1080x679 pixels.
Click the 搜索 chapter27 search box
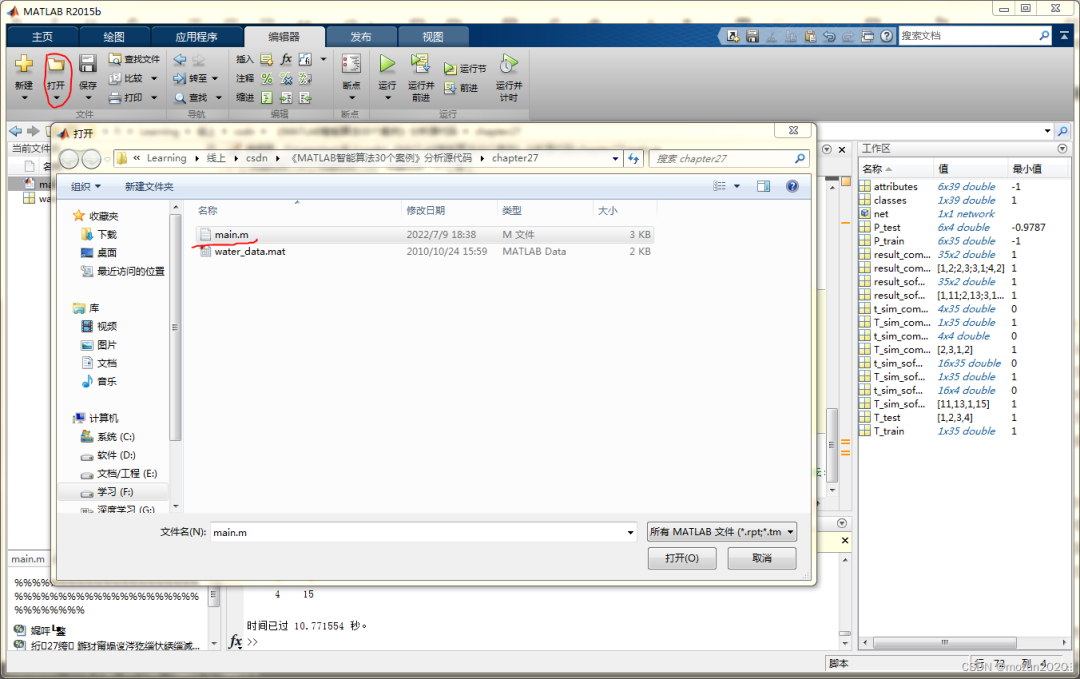pos(729,158)
